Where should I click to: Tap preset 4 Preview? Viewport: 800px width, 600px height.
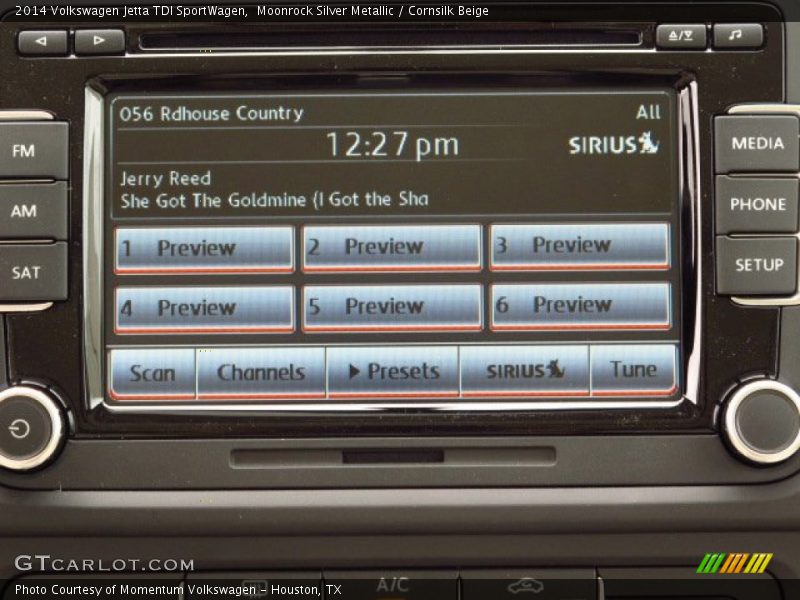[x=205, y=309]
